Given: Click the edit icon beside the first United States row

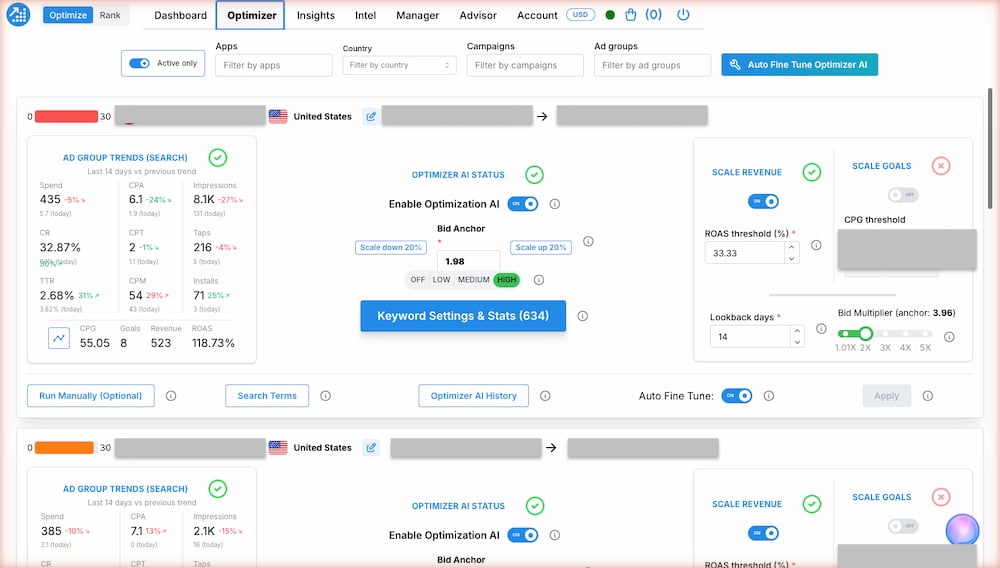Looking at the screenshot, I should click(x=371, y=117).
